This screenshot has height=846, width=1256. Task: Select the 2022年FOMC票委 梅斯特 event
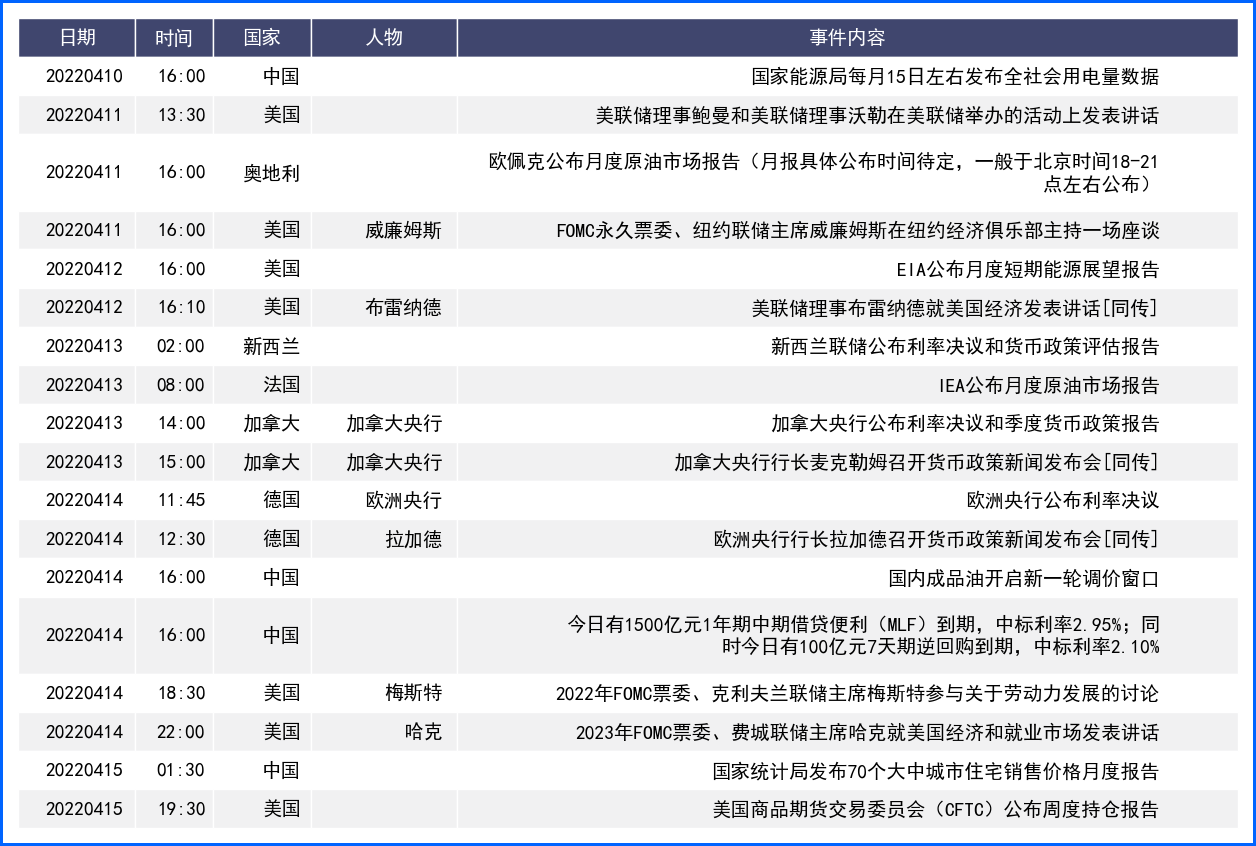(x=858, y=693)
